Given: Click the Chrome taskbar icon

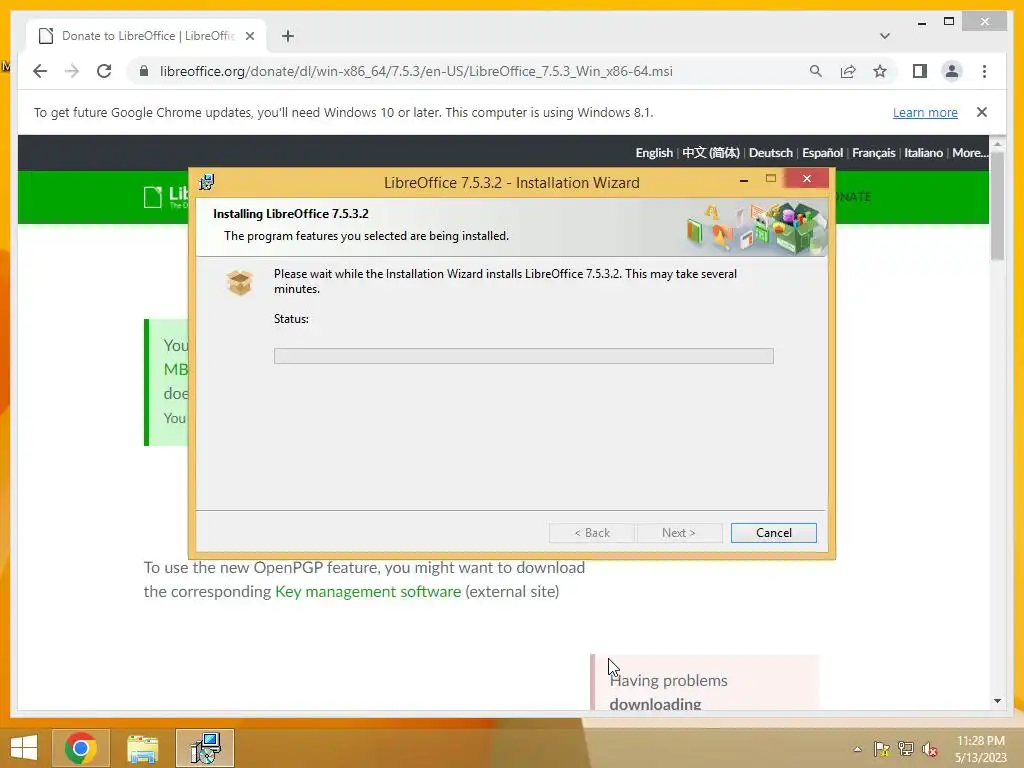Looking at the screenshot, I should (80, 748).
